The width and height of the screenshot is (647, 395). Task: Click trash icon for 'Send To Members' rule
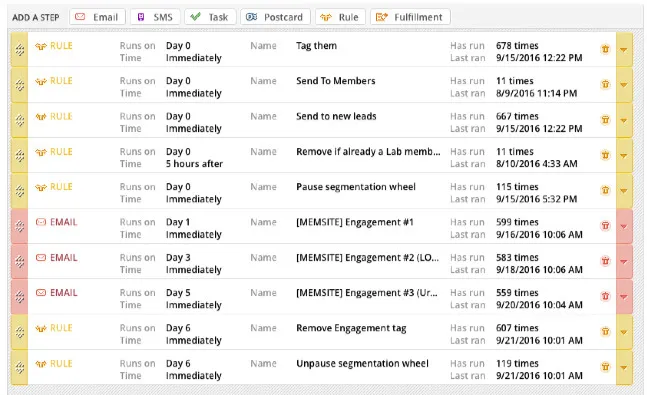click(605, 84)
